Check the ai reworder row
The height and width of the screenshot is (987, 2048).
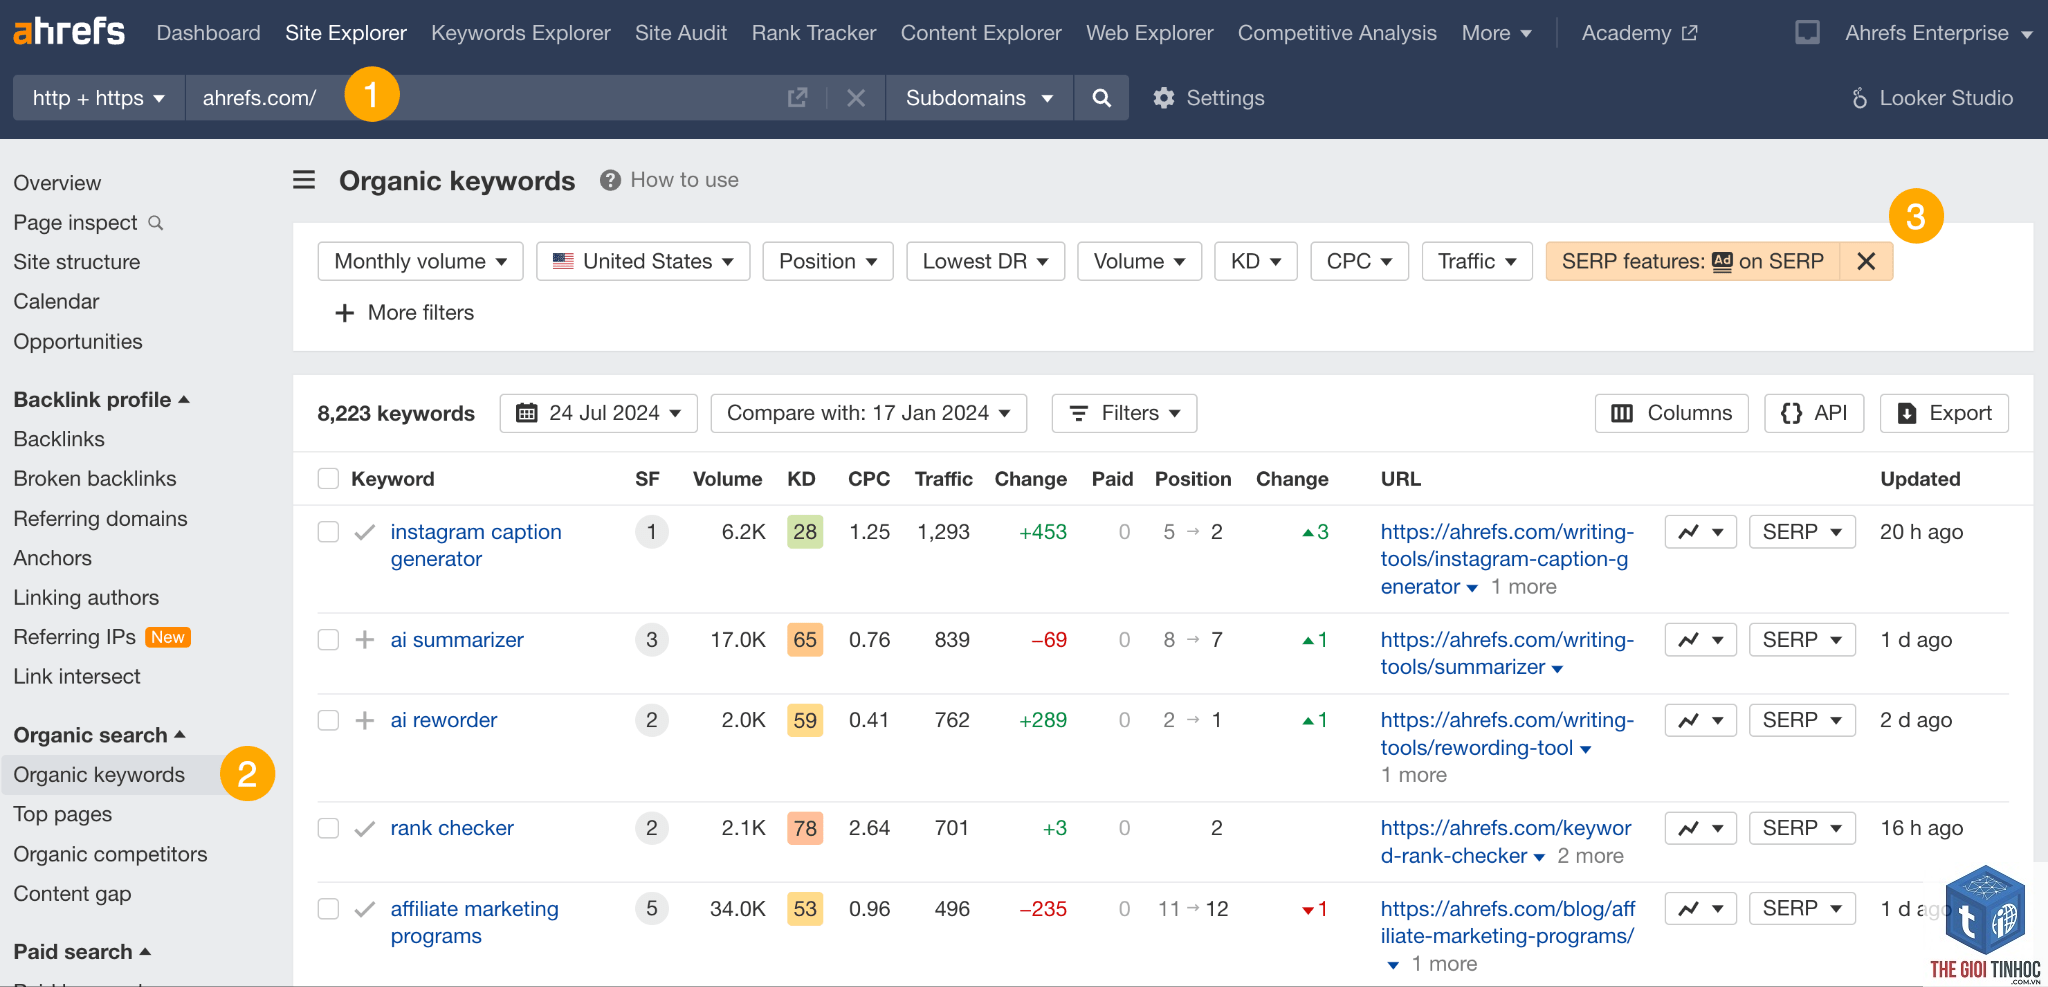coord(328,720)
